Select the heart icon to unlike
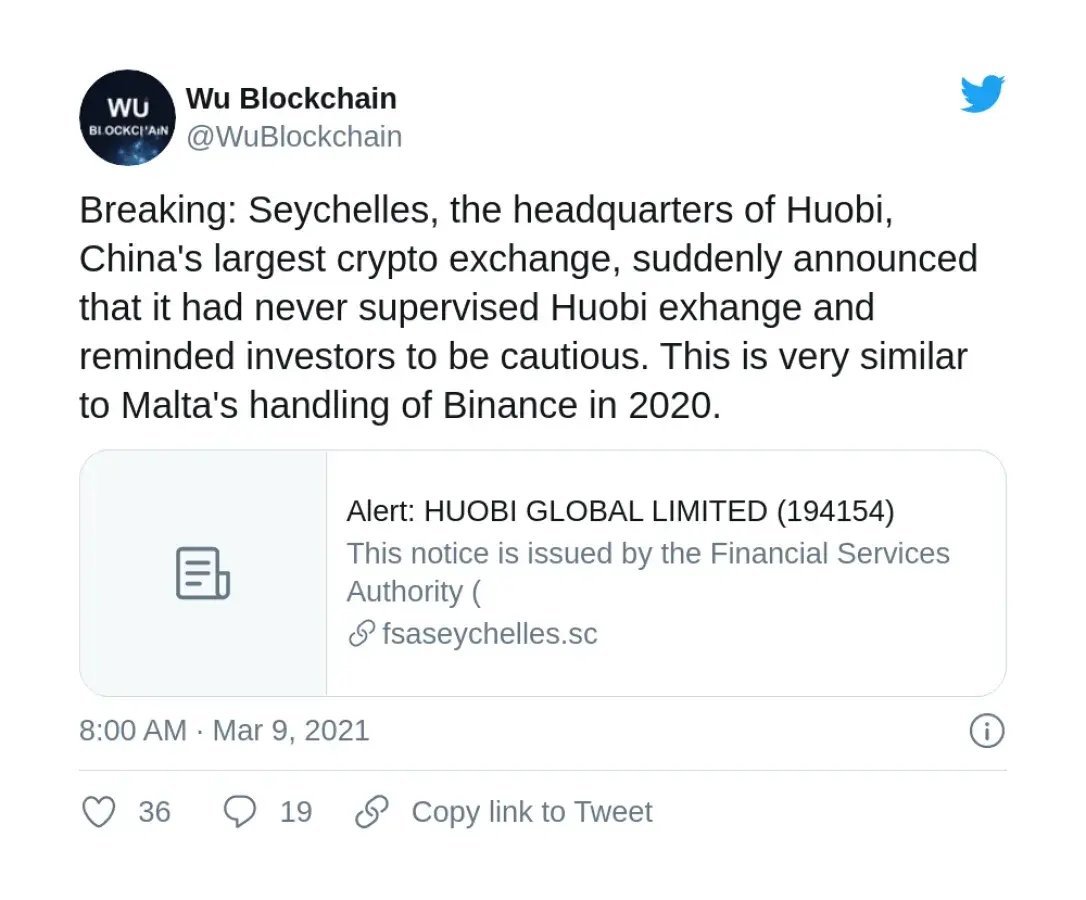The height and width of the screenshot is (900, 1086). (98, 812)
